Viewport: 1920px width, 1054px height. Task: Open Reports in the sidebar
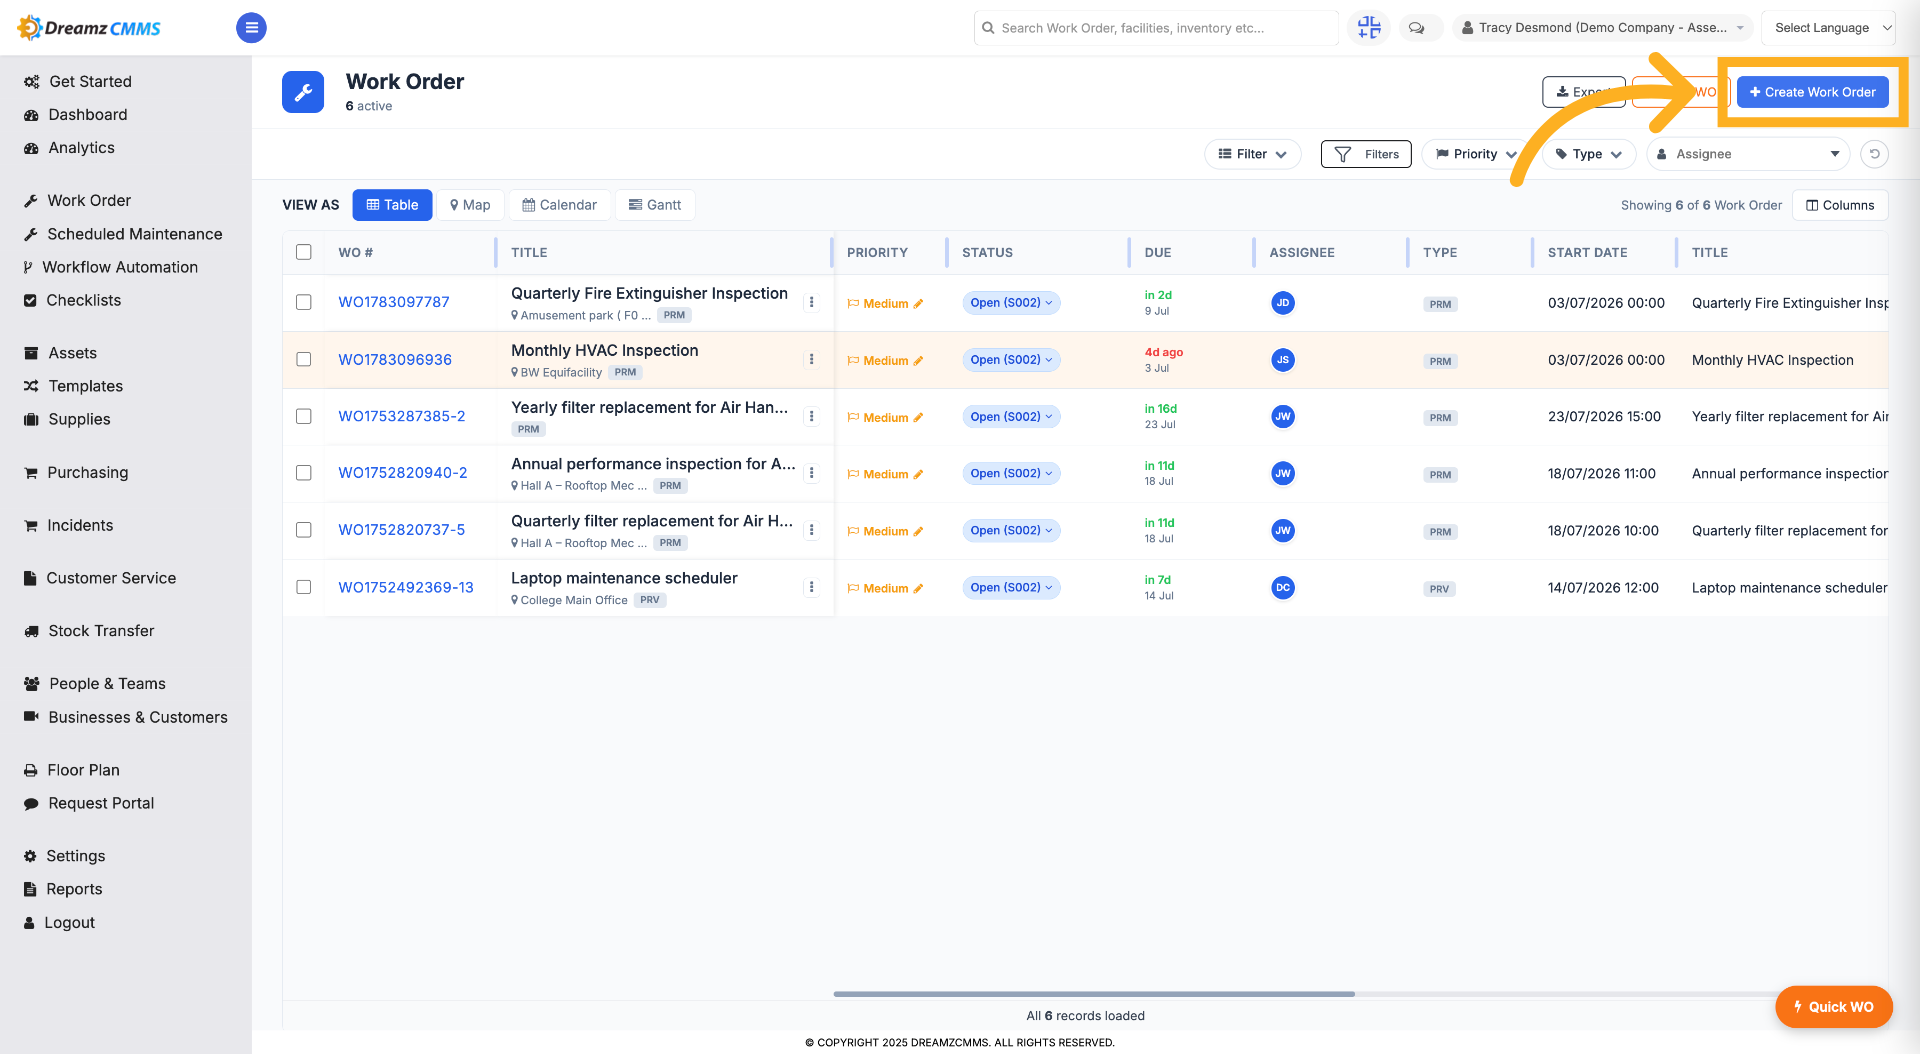click(x=74, y=889)
